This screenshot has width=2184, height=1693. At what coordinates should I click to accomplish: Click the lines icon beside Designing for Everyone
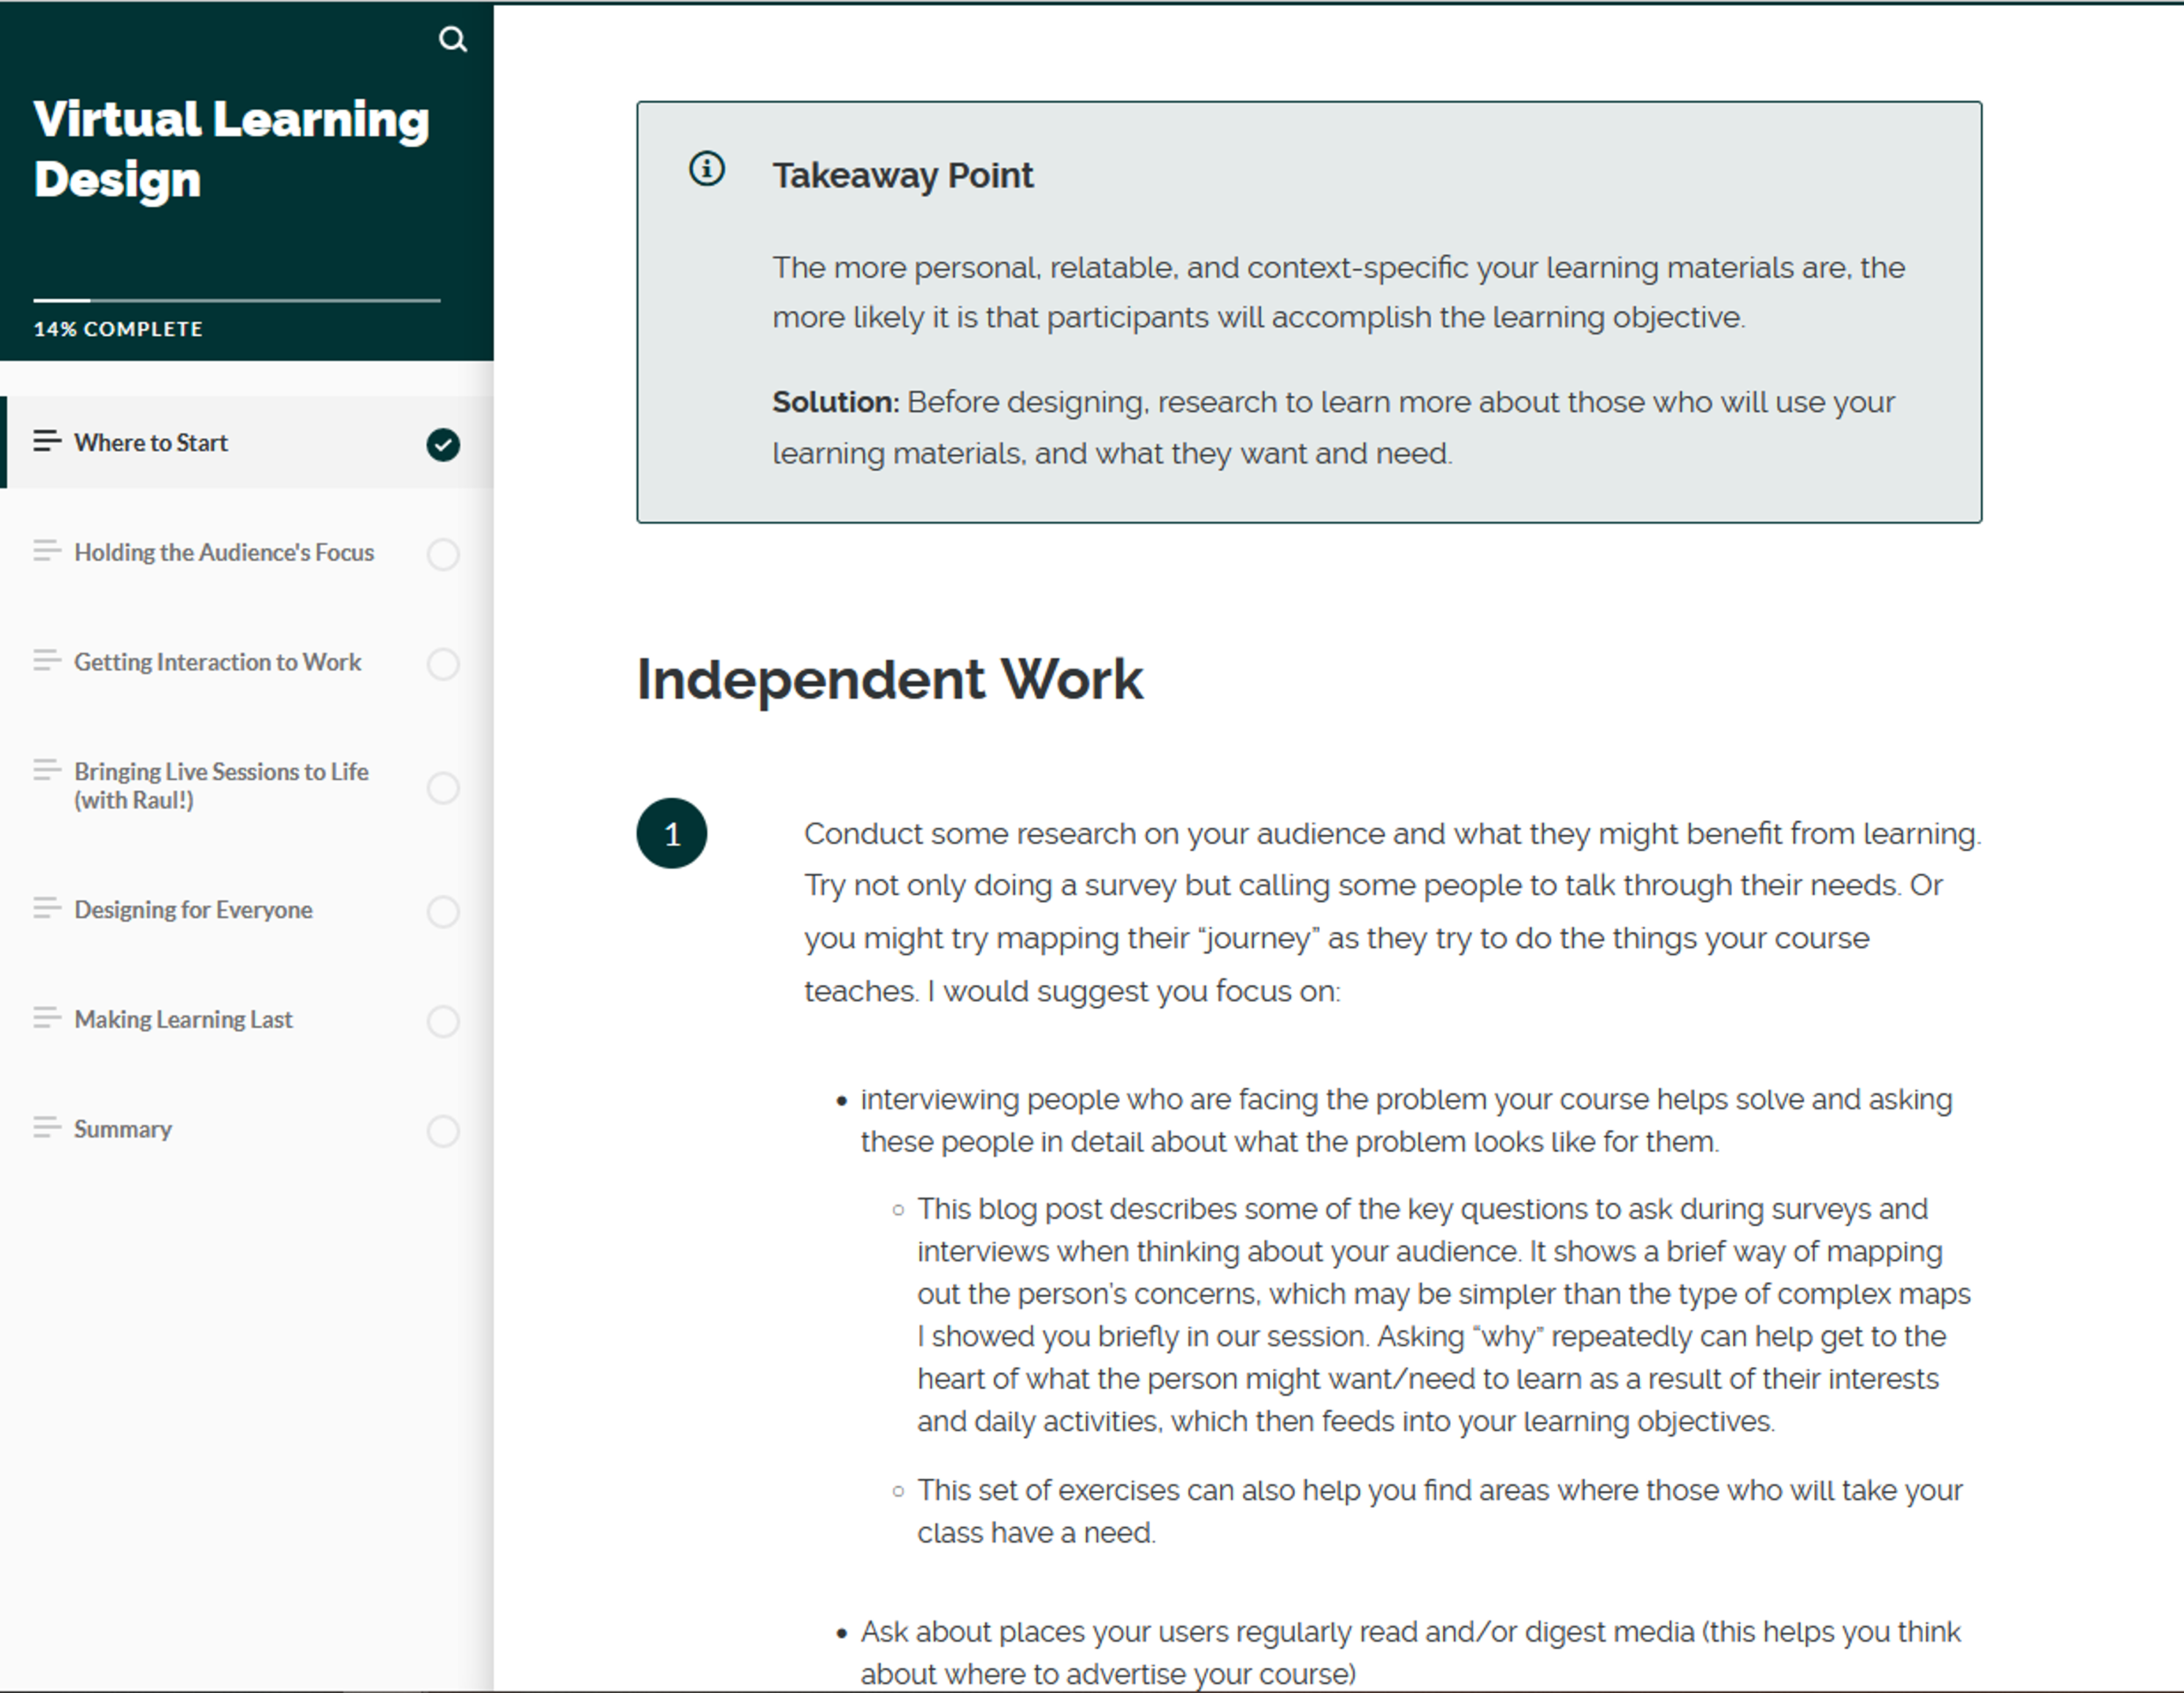[47, 908]
